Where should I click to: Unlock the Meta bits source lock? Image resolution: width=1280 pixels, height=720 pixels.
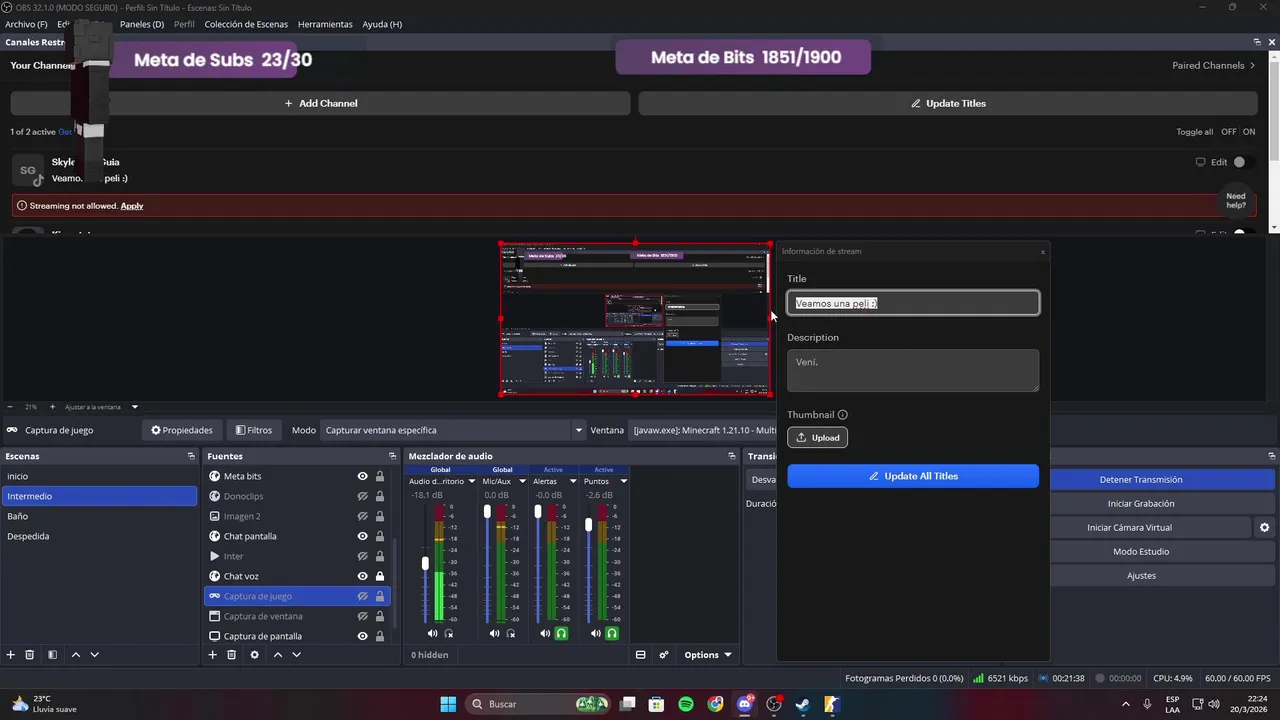380,476
